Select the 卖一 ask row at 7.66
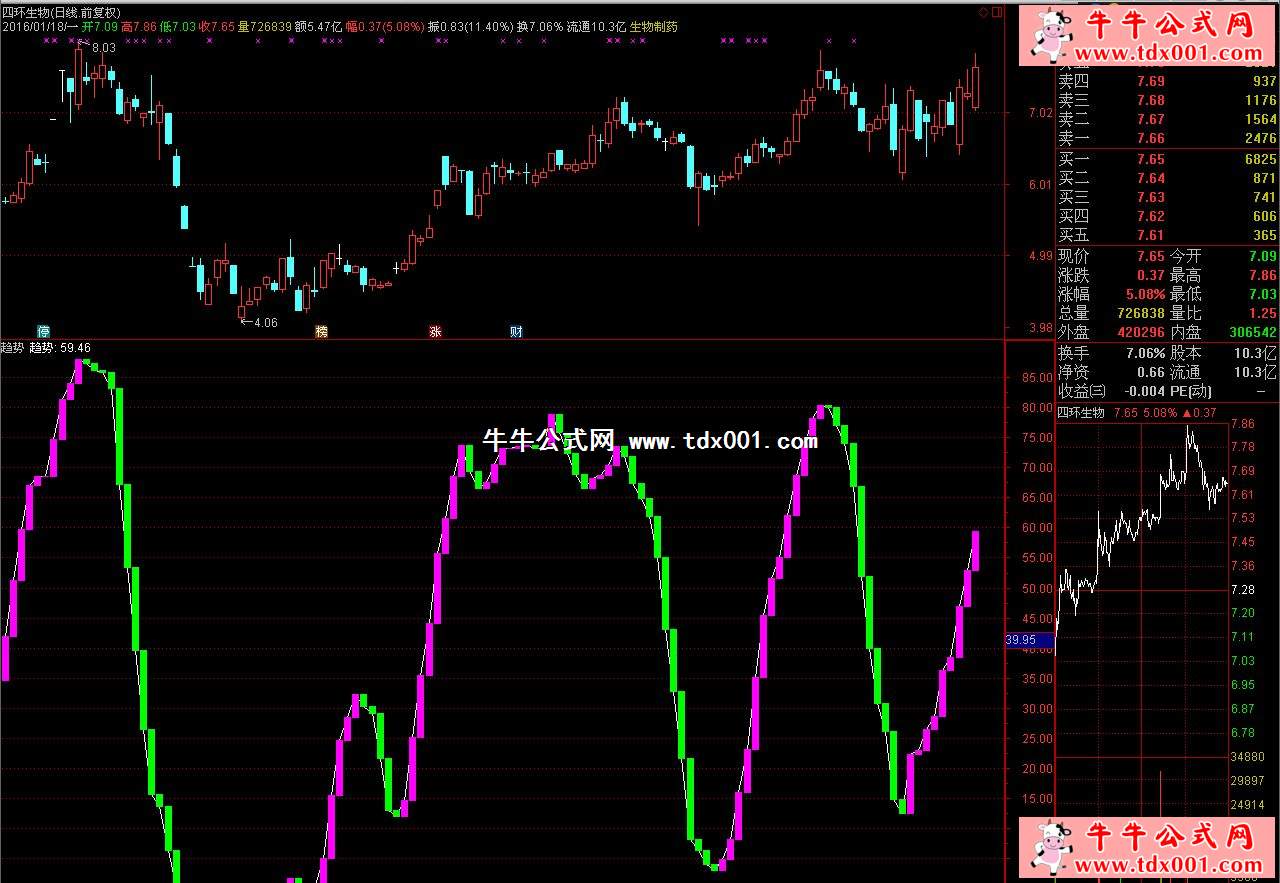Screen dimensions: 1280x883 1167,138
